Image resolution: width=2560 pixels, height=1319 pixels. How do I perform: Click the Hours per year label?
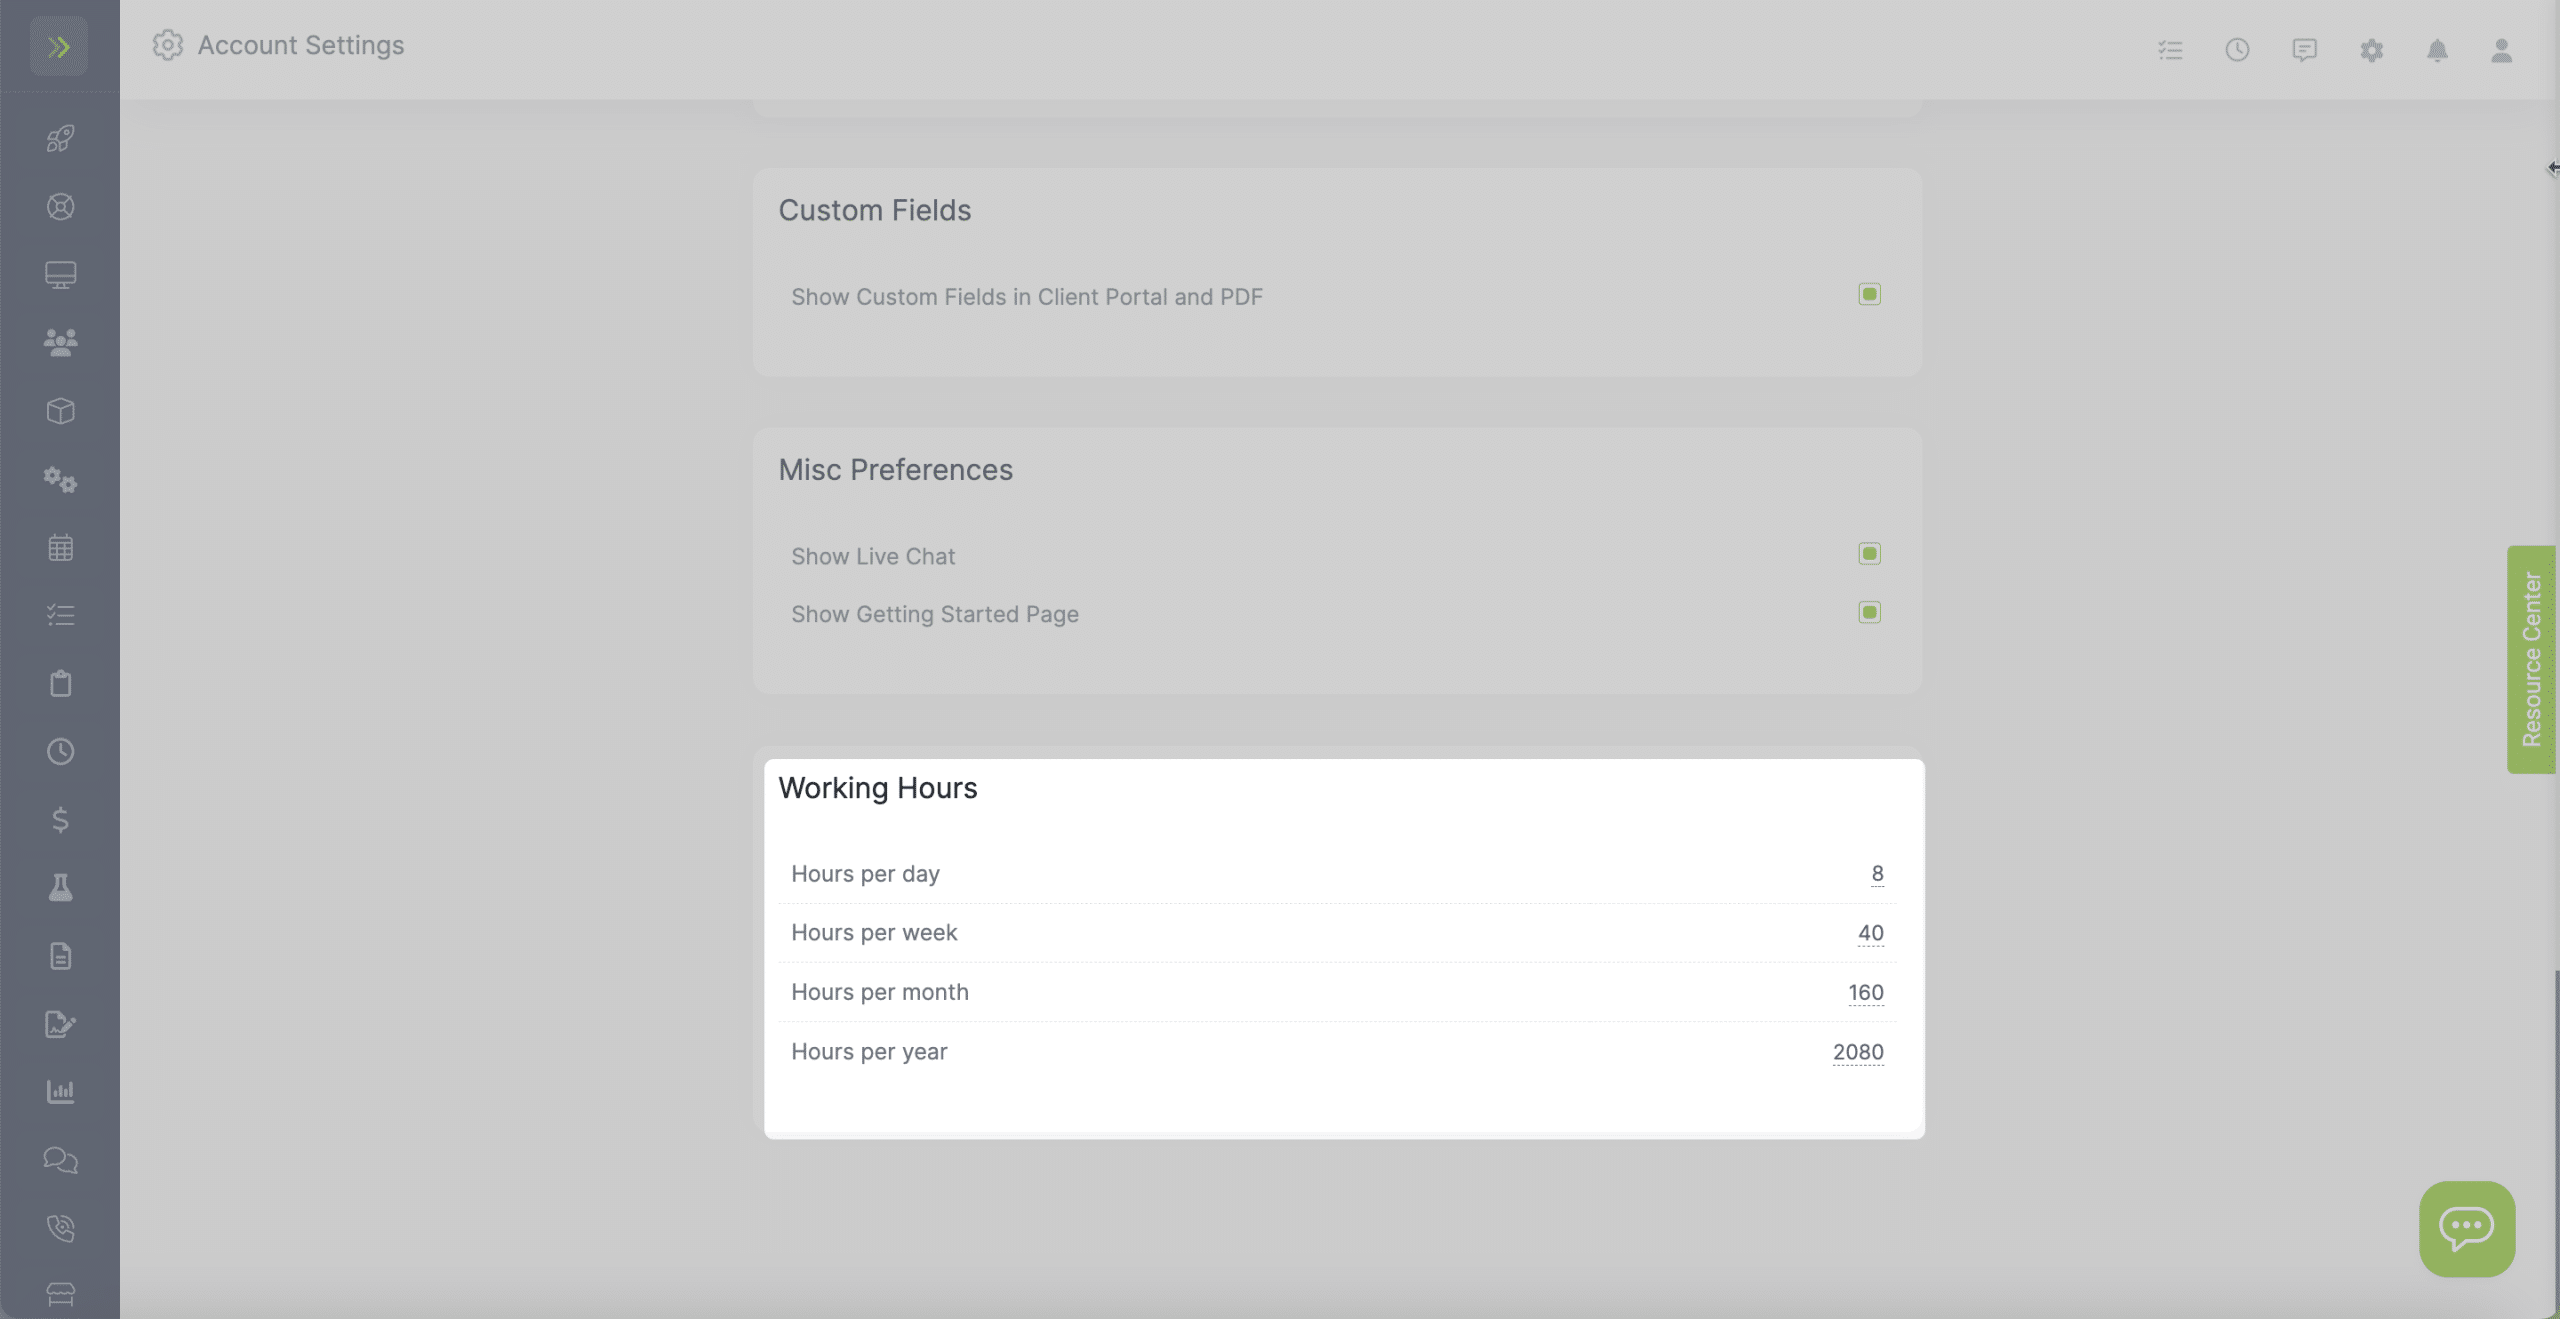[869, 1052]
